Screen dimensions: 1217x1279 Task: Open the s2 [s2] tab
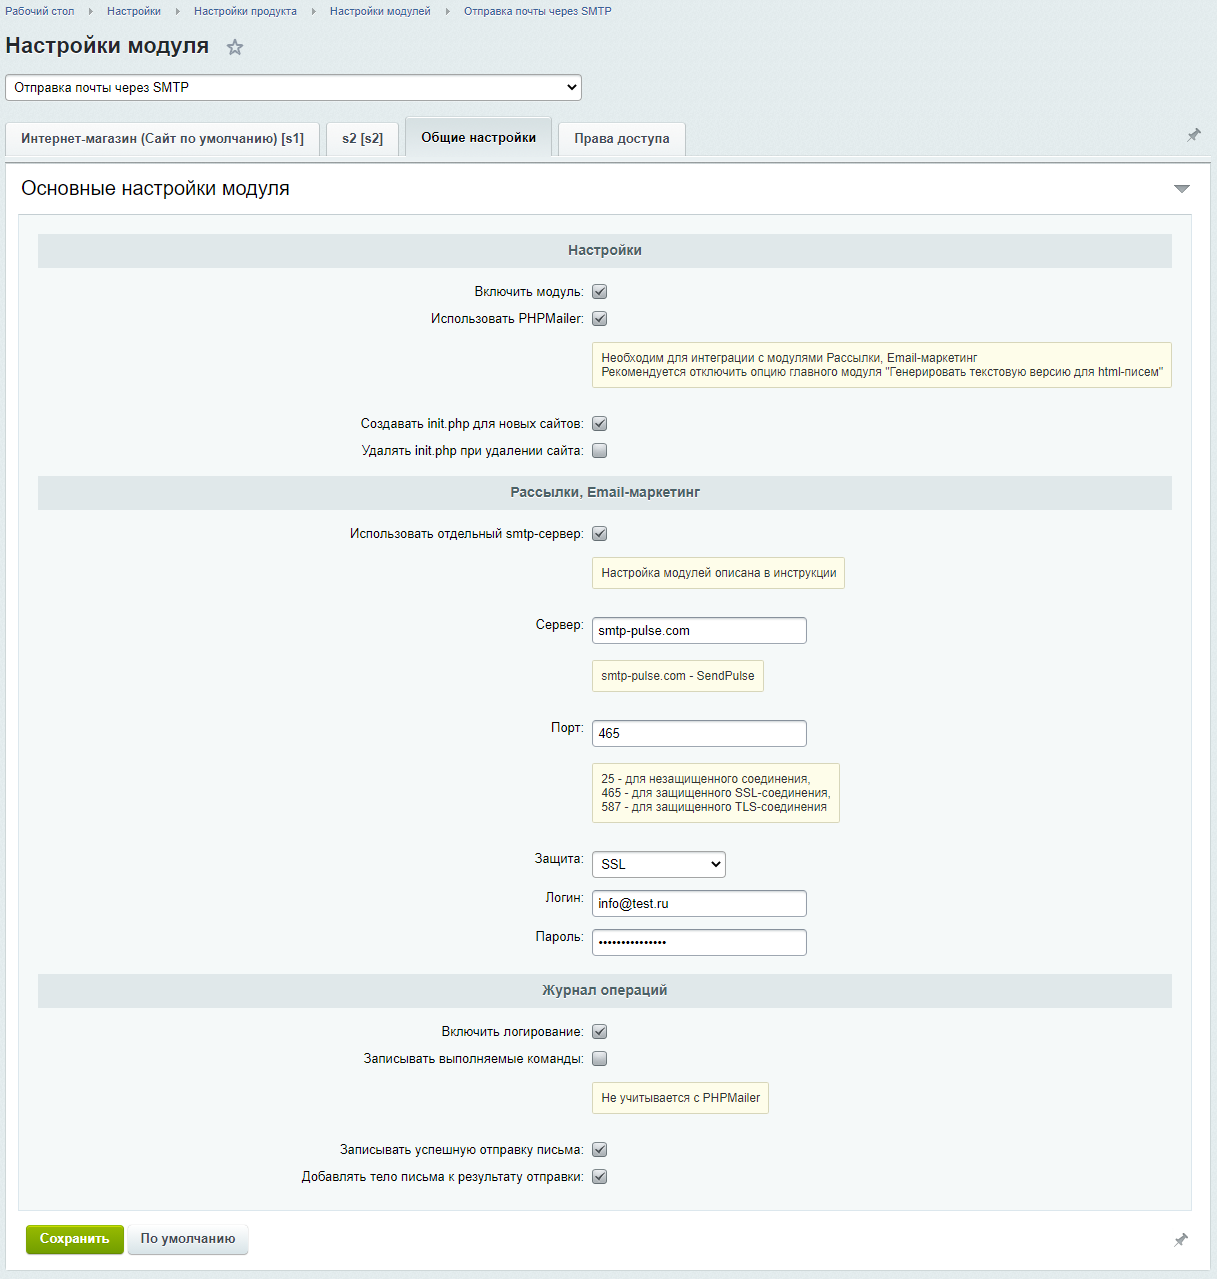362,139
